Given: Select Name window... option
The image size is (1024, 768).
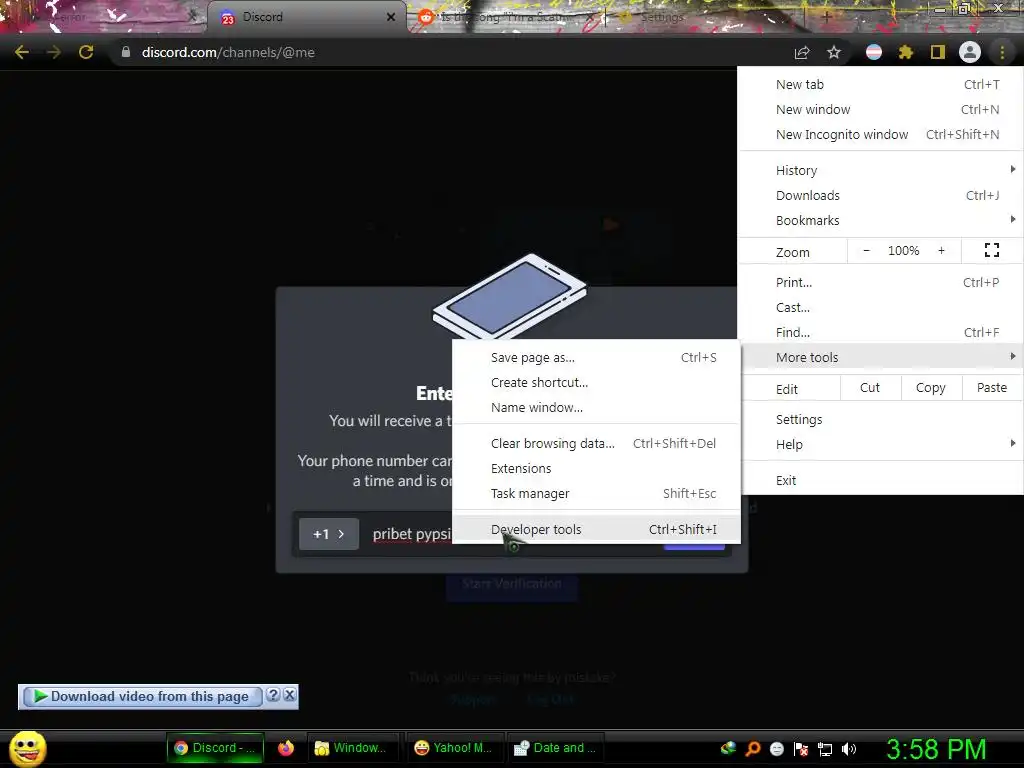Looking at the screenshot, I should 596,408.
